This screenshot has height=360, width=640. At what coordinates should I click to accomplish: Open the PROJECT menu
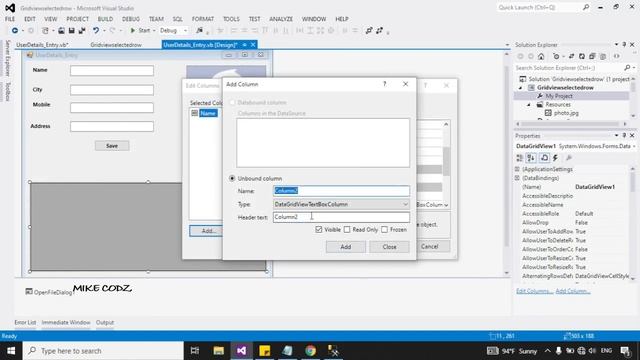[78, 19]
